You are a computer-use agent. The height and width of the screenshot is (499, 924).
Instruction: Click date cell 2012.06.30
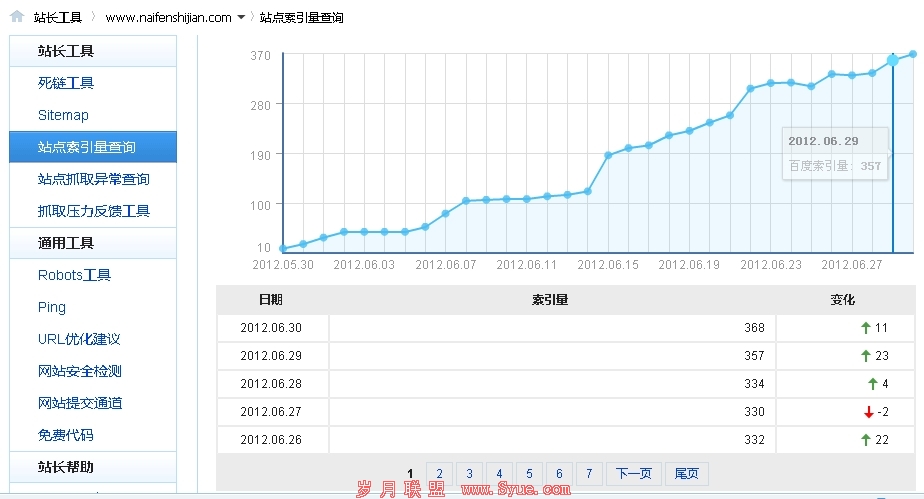[271, 328]
